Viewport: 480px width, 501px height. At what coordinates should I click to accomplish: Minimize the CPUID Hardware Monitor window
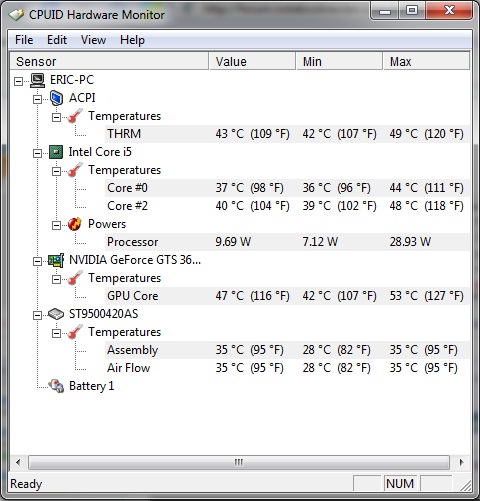(x=384, y=11)
